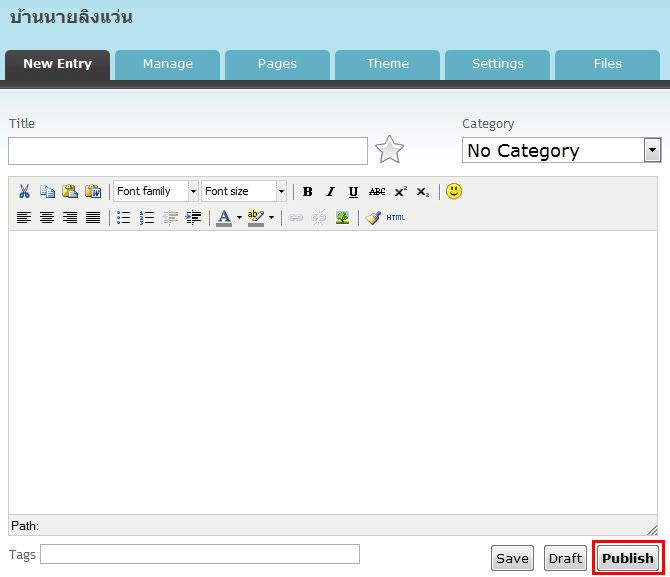Screen dimensions: 670x577
Task: Open the No Category dropdown
Action: (561, 150)
